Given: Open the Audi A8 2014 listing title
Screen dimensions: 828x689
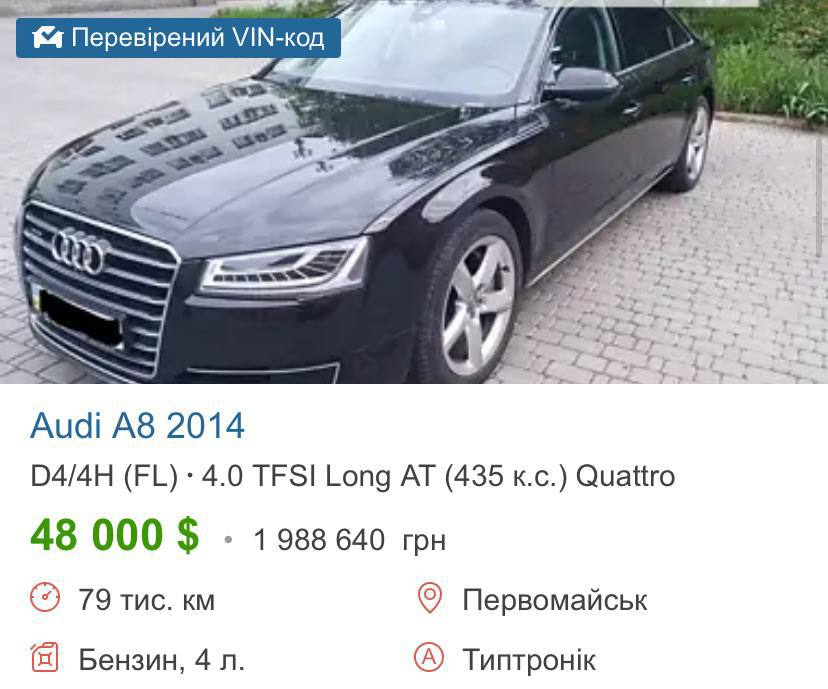Looking at the screenshot, I should (137, 425).
